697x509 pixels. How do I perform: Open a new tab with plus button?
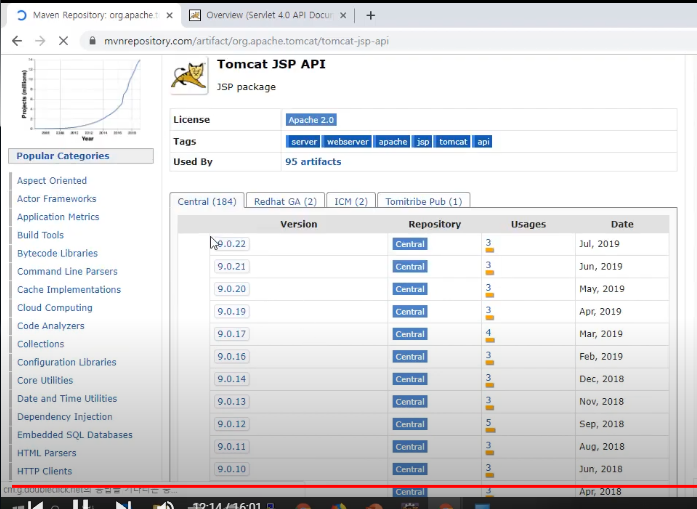[370, 16]
